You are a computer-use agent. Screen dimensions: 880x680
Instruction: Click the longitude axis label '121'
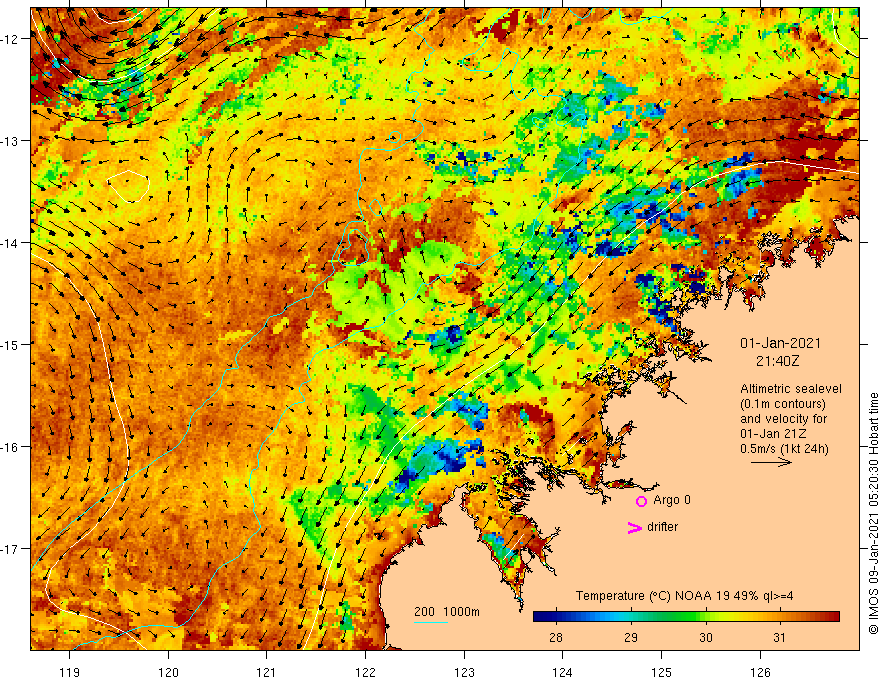pyautogui.click(x=267, y=672)
